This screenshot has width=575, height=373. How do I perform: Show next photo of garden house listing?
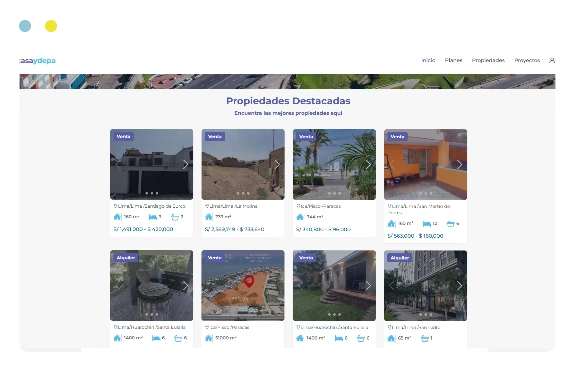point(368,286)
